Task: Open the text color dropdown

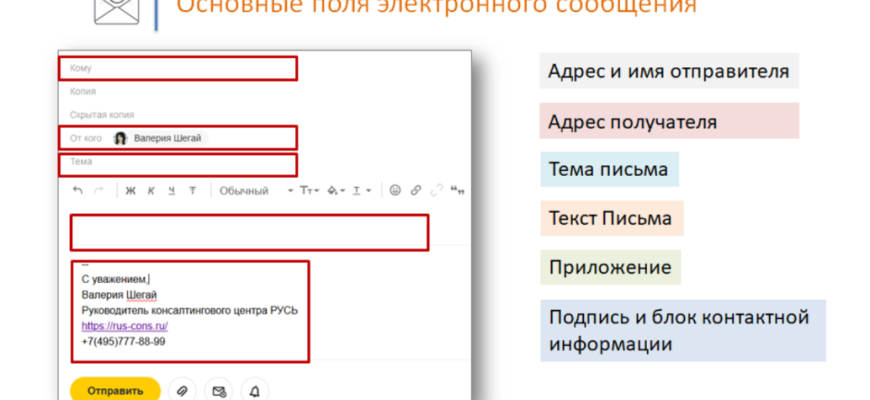Action: (x=361, y=190)
